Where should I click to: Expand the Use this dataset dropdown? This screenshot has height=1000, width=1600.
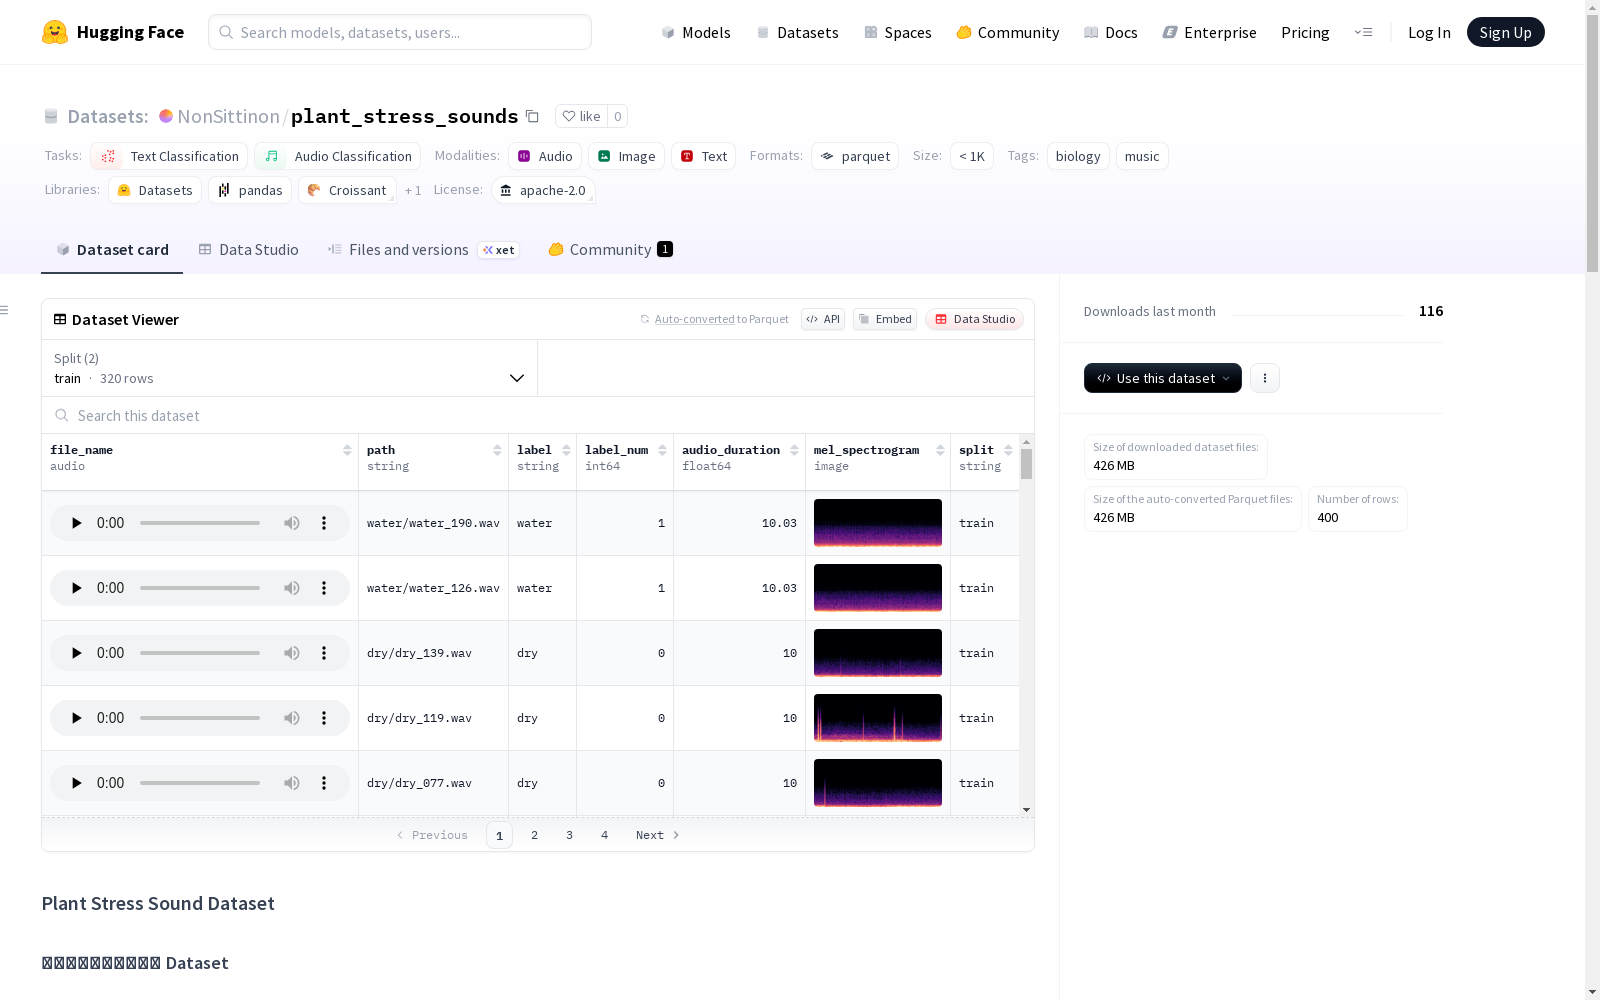coord(1163,378)
